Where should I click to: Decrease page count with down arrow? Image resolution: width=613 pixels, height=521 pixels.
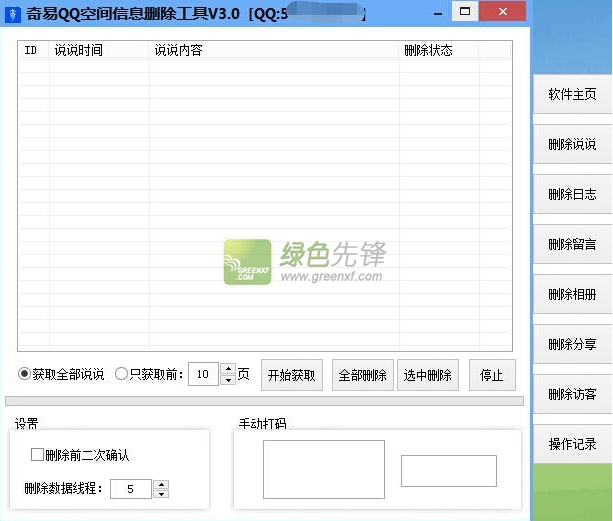(228, 380)
